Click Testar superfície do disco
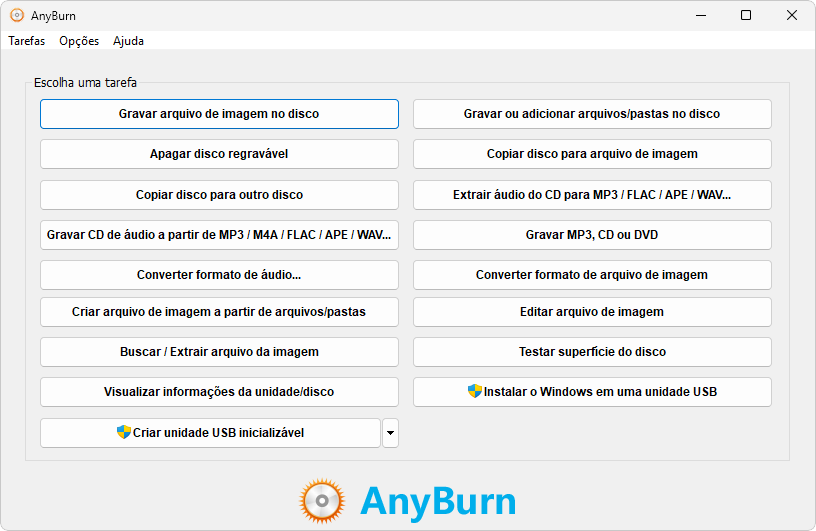Screen dimensions: 816x531 pyautogui.click(x=592, y=352)
